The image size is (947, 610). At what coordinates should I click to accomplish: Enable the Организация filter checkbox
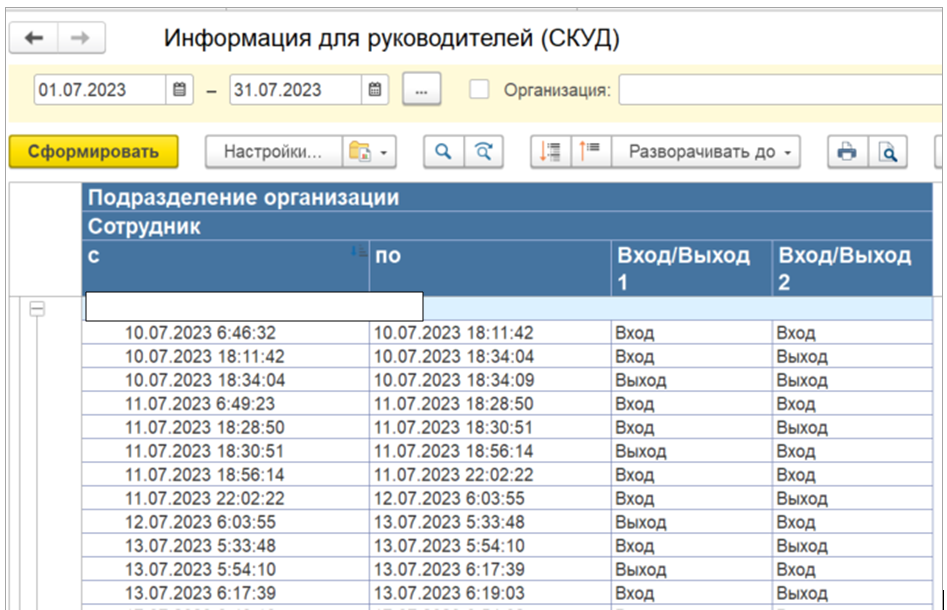point(480,89)
